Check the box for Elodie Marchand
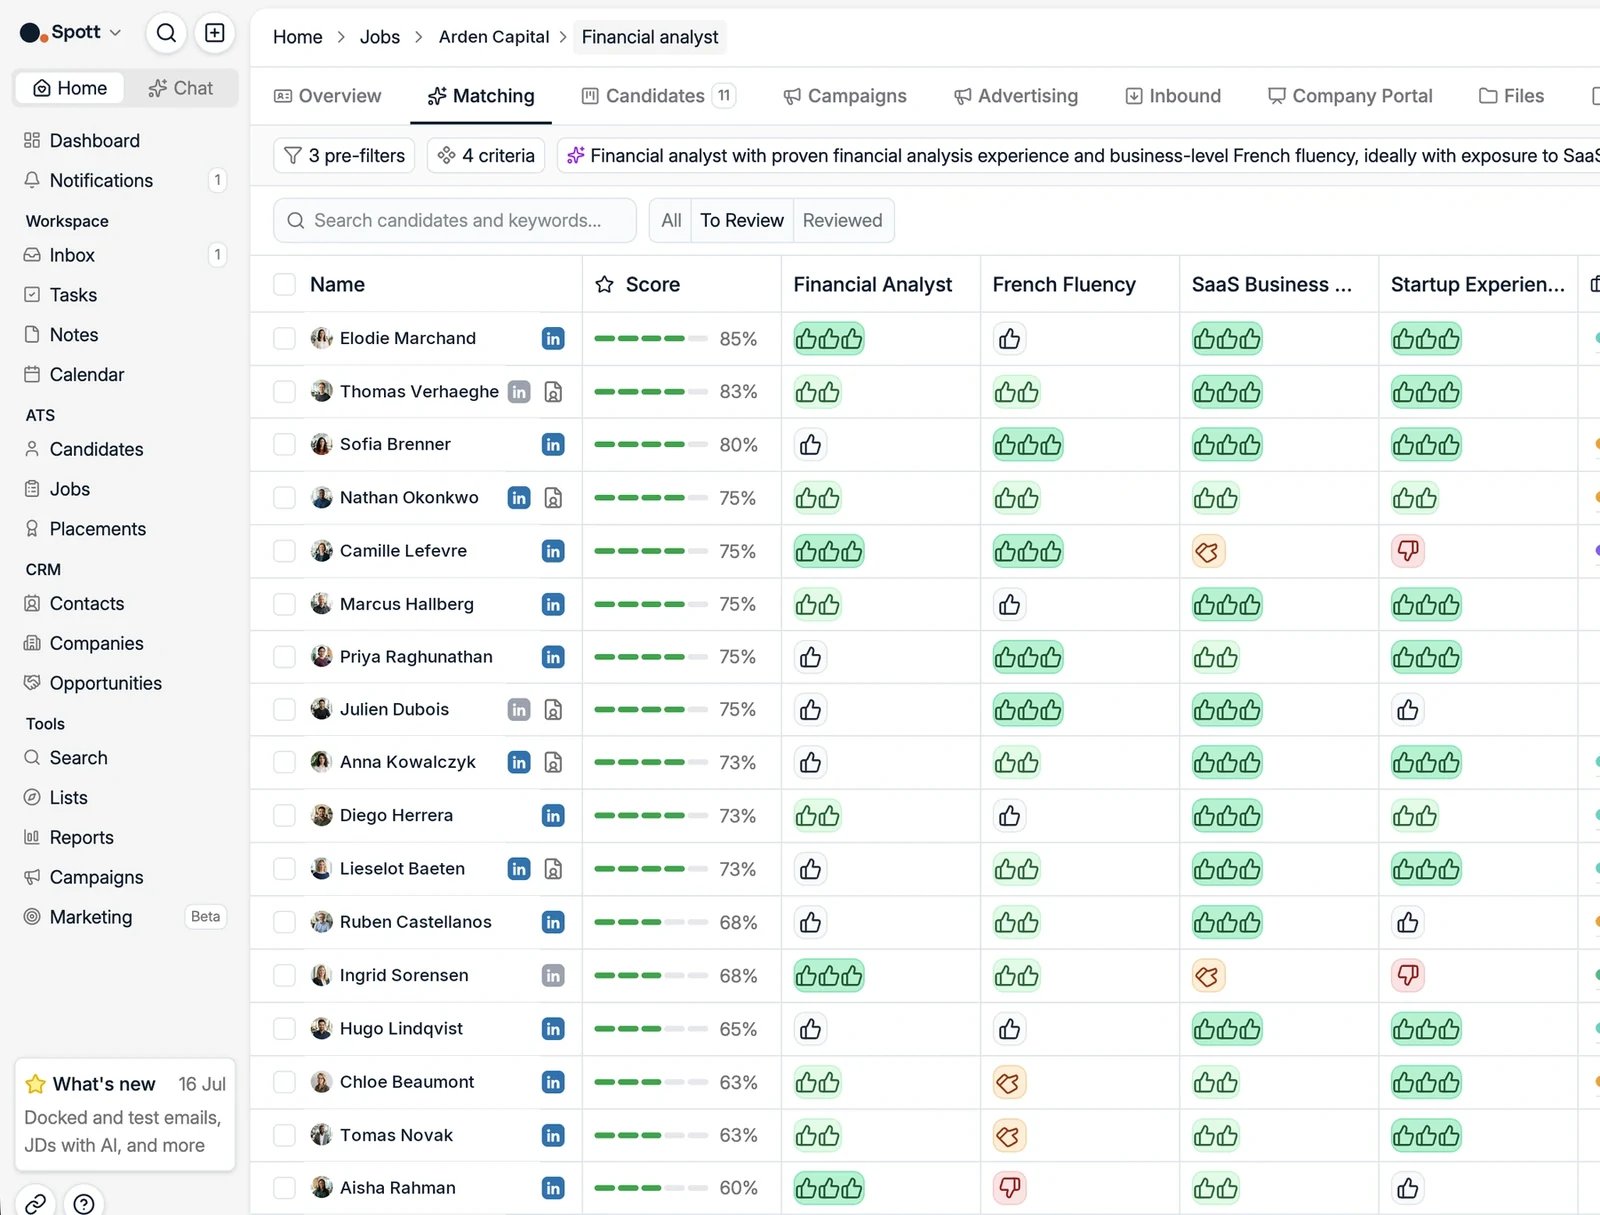Viewport: 1600px width, 1215px height. point(285,339)
